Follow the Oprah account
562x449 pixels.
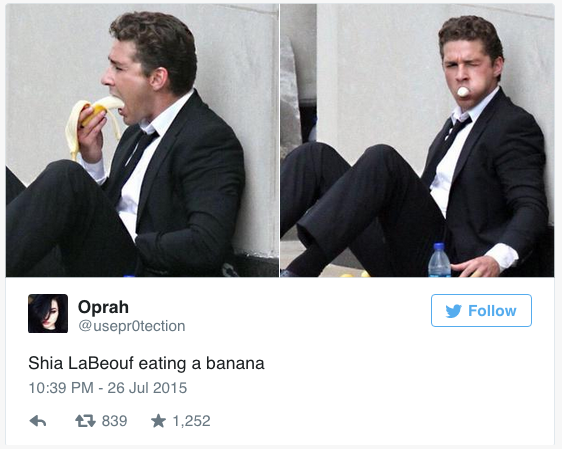pyautogui.click(x=481, y=311)
